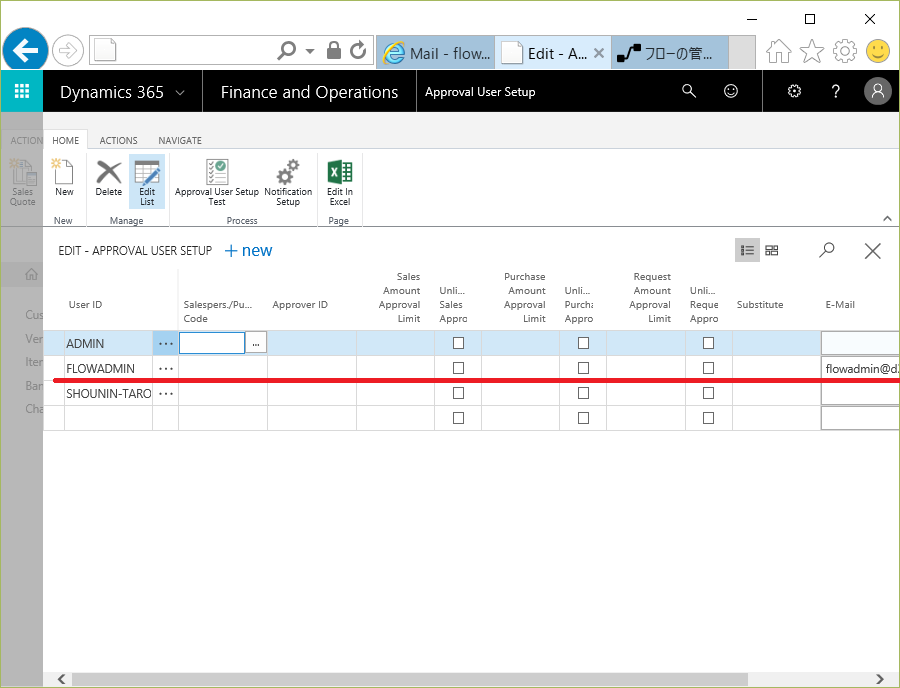Screen dimensions: 900x688
Task: Open Salesperson Code lookup button for ADMIN
Action: coord(256,343)
